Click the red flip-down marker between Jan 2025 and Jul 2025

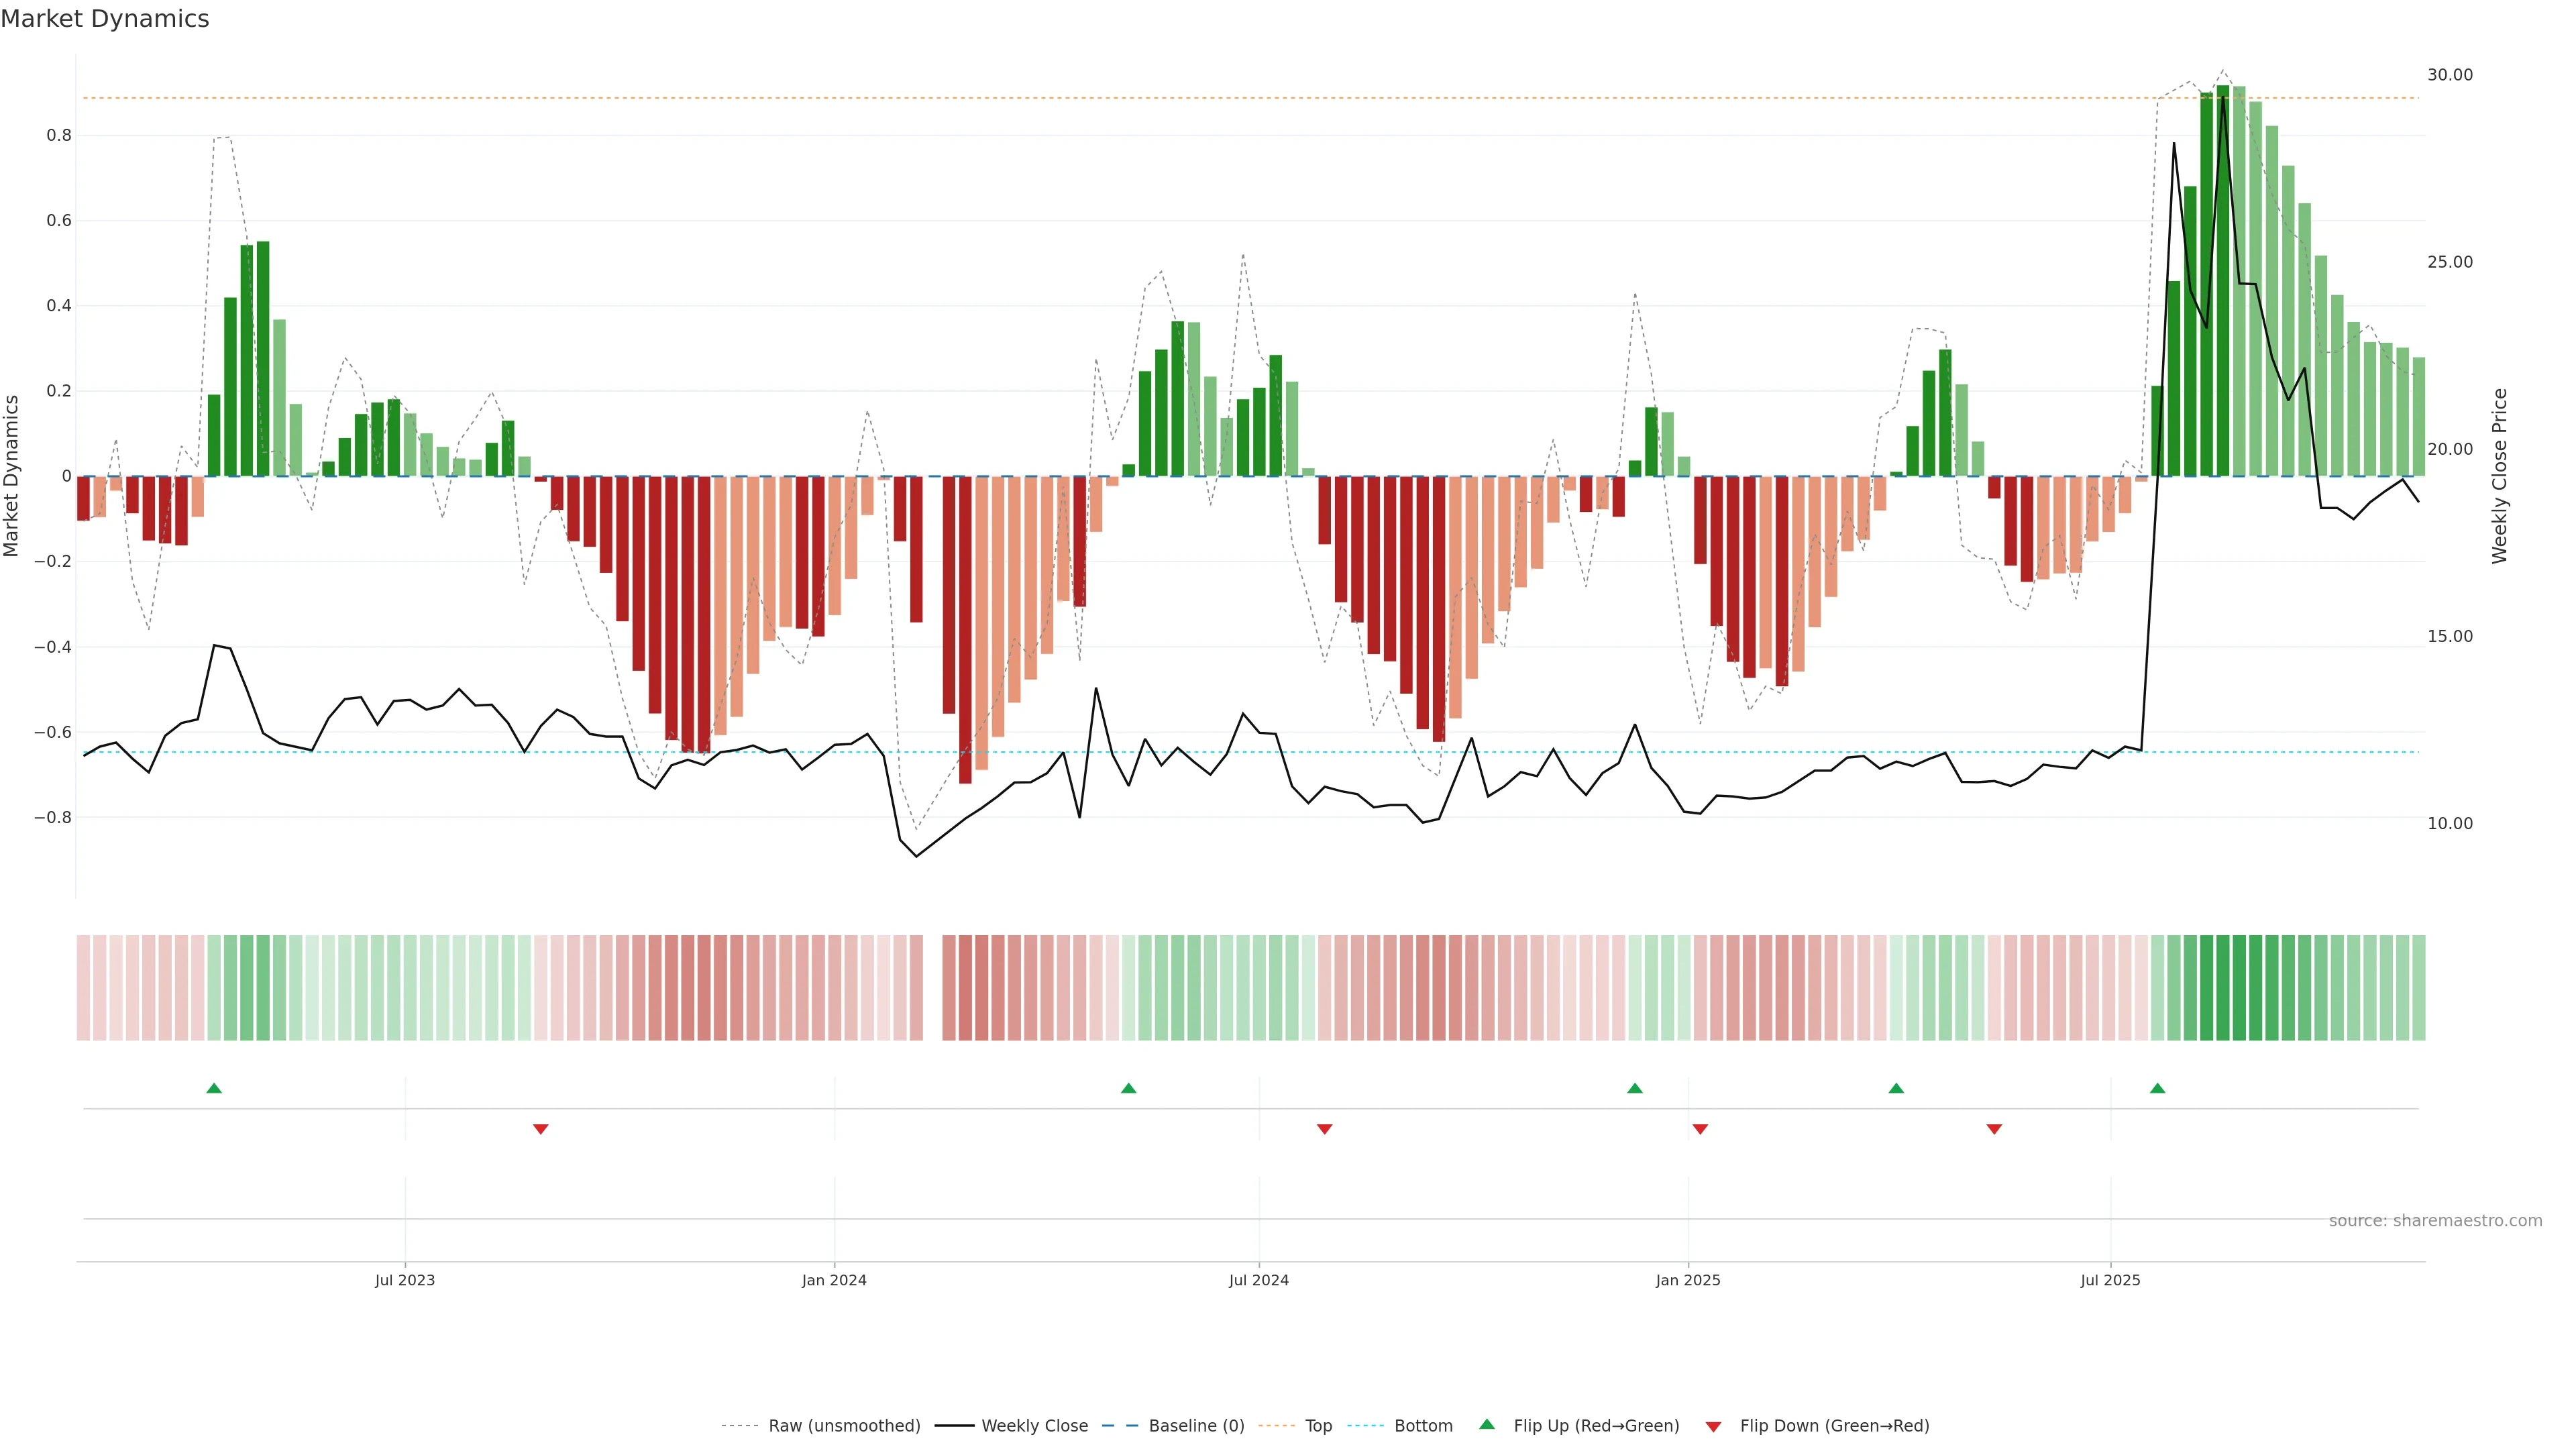pos(1994,1129)
